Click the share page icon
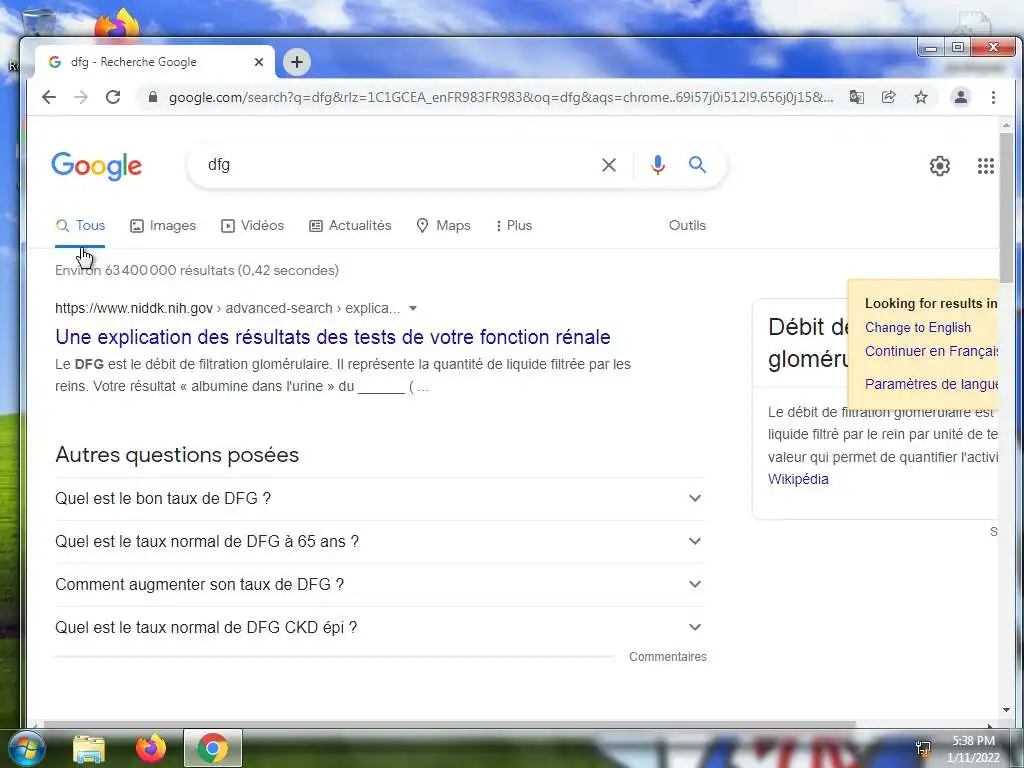The image size is (1024, 768). pyautogui.click(x=888, y=97)
